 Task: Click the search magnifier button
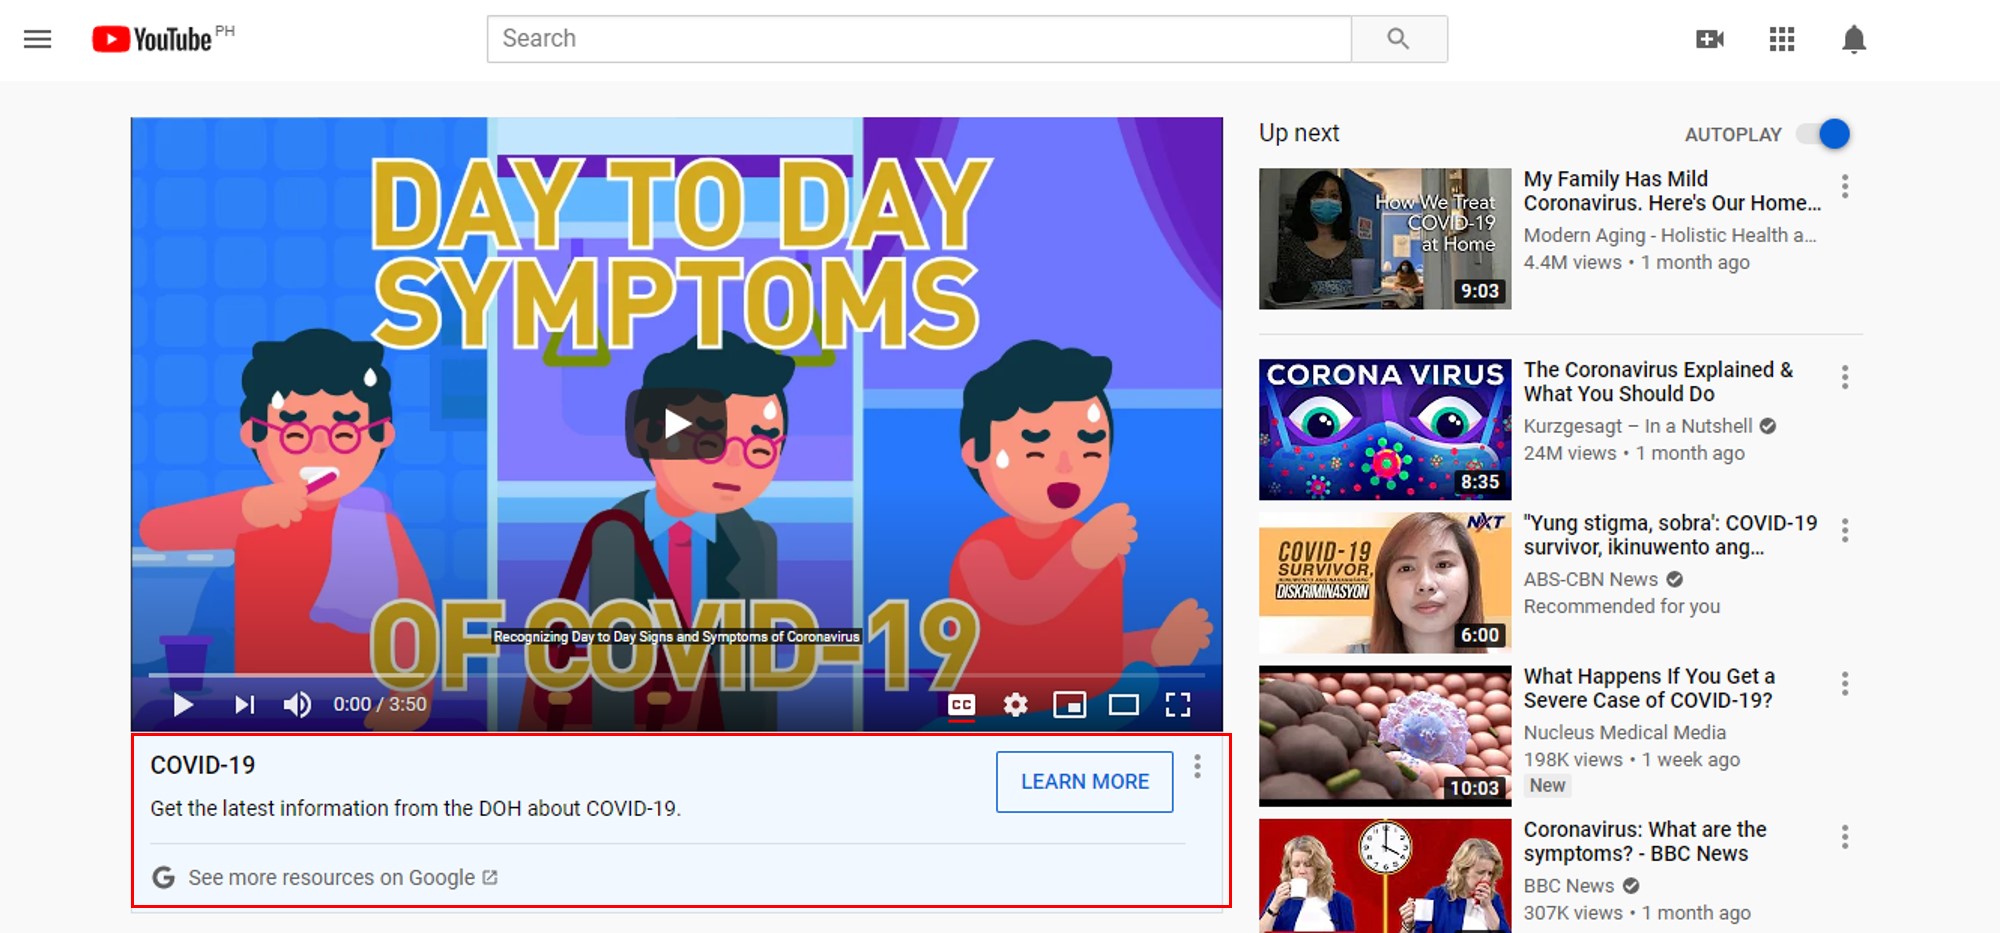(1398, 39)
